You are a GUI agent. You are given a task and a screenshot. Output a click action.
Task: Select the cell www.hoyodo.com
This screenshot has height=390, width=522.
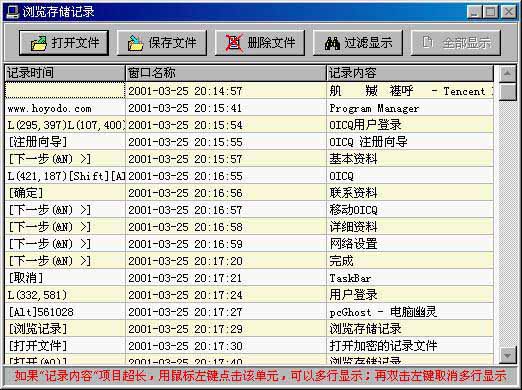[65, 108]
